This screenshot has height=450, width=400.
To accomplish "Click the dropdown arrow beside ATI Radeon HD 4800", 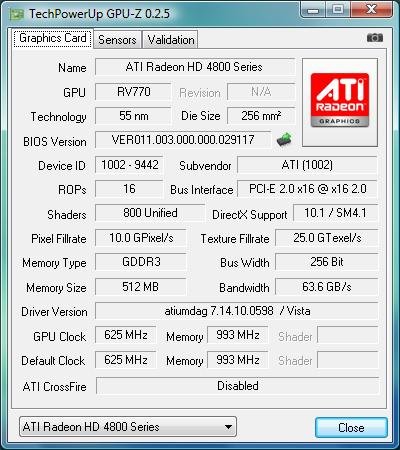I will [x=228, y=427].
